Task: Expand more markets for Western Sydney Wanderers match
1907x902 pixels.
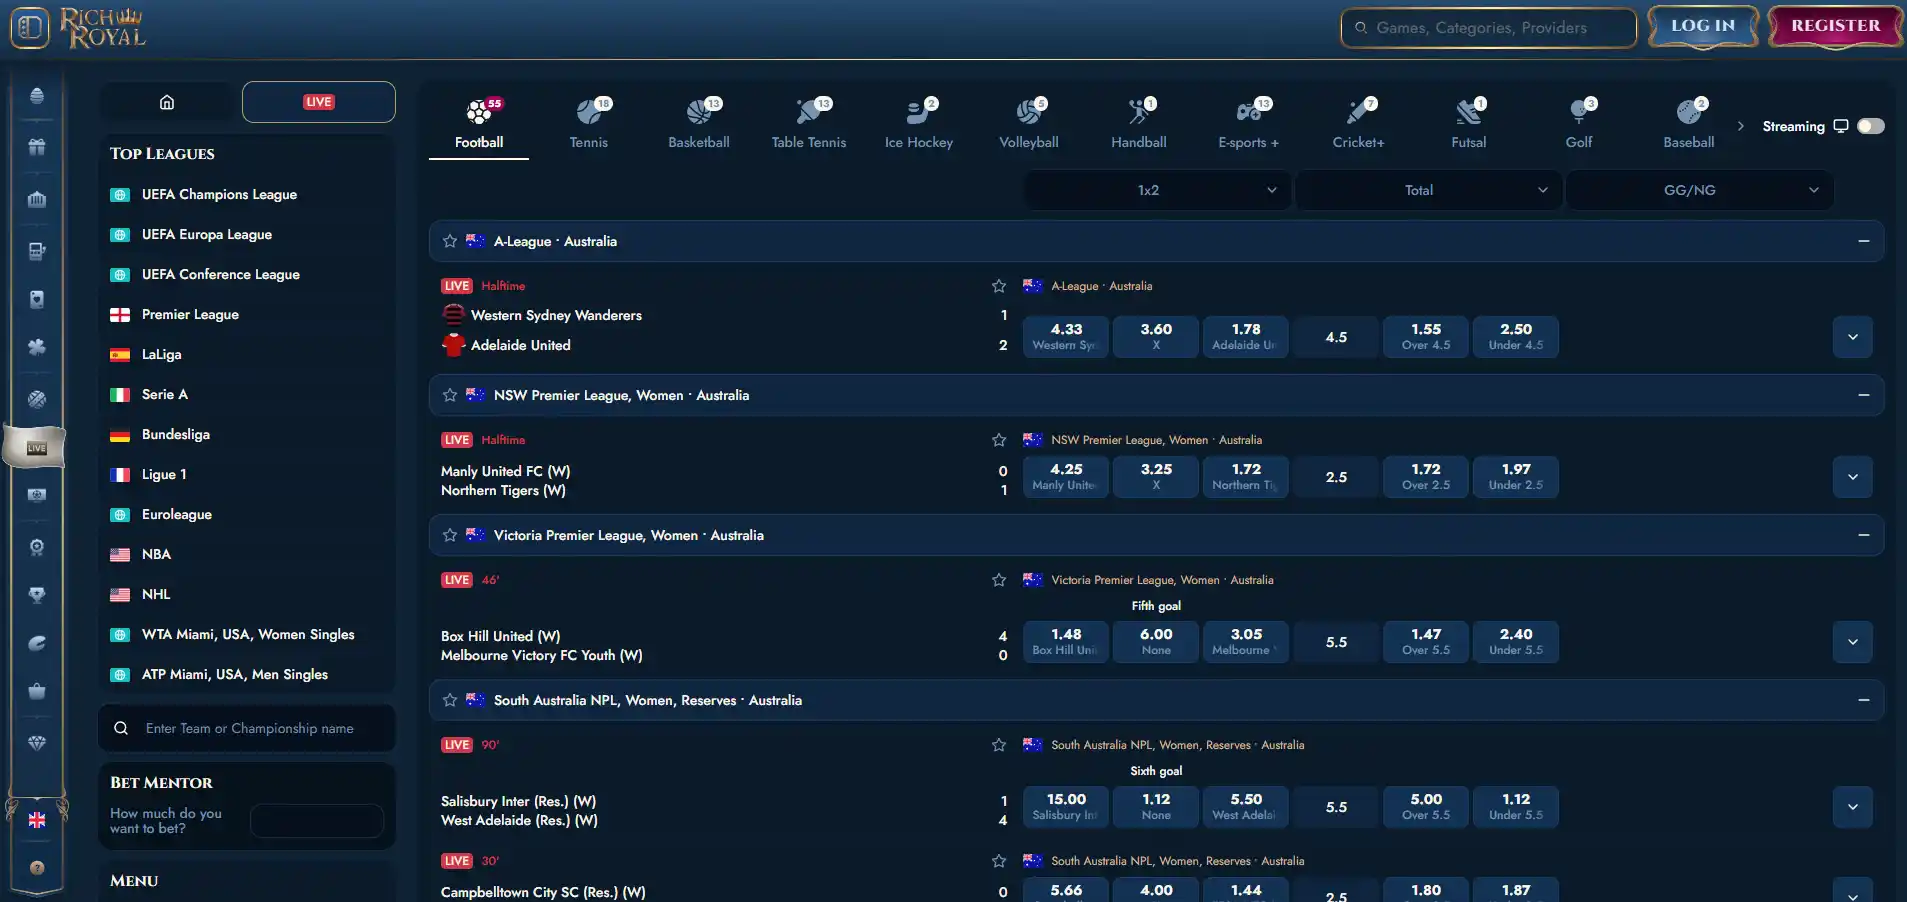Action: [x=1852, y=337]
